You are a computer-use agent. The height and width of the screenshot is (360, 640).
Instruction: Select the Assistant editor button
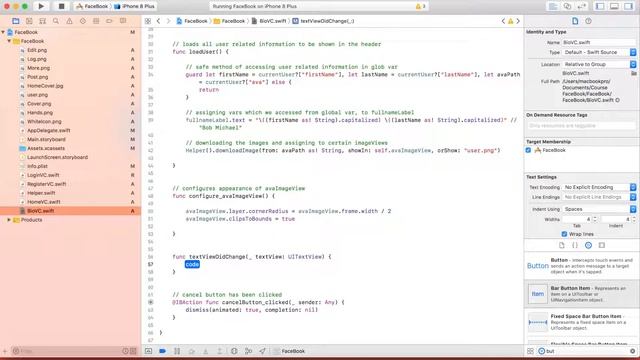pos(567,6)
